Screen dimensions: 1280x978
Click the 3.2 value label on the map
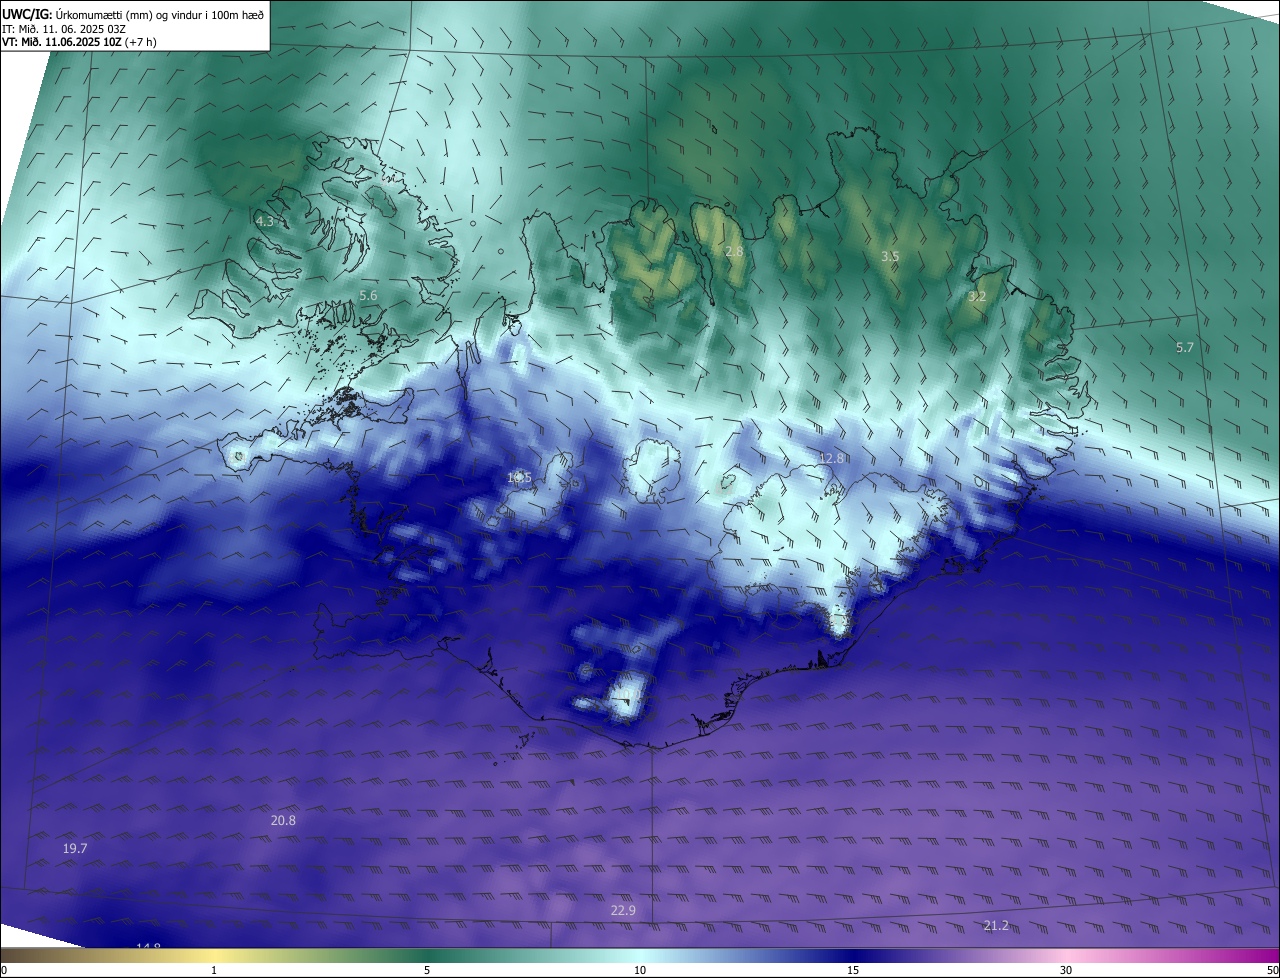(x=977, y=297)
